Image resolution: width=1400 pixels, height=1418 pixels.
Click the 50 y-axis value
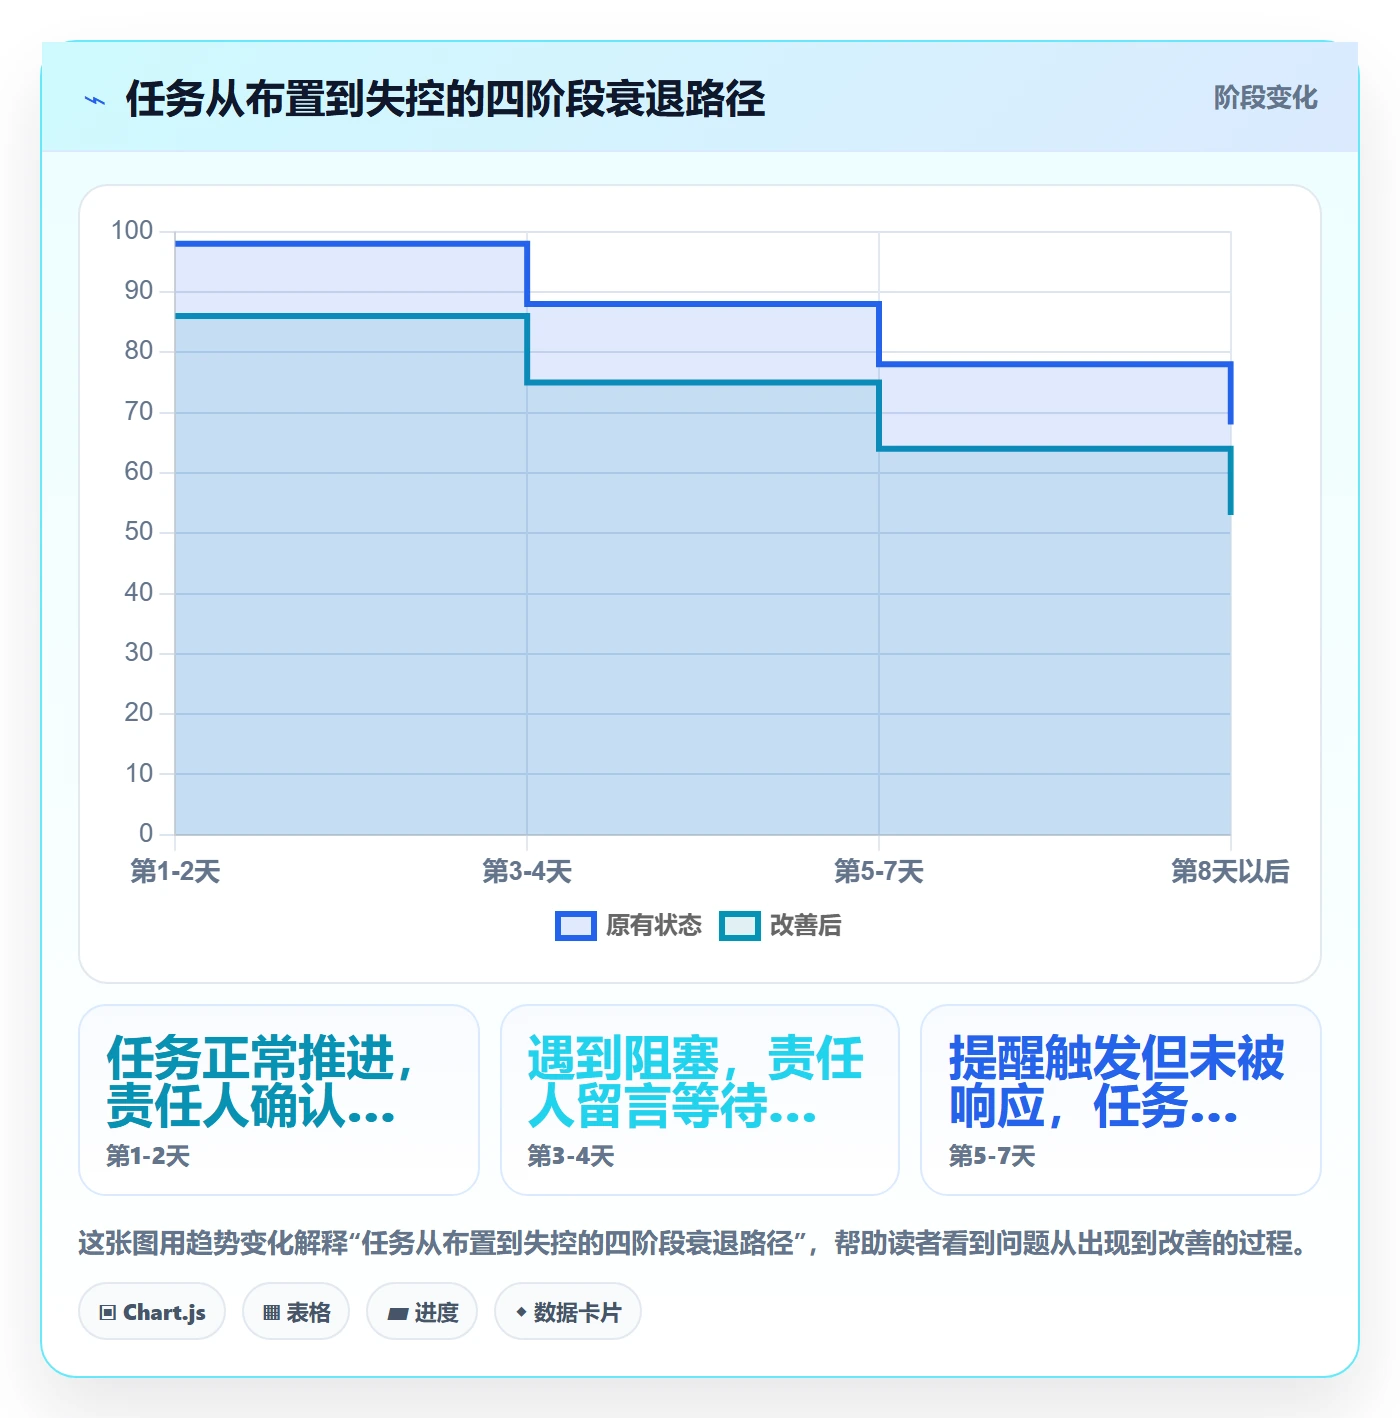pos(139,532)
